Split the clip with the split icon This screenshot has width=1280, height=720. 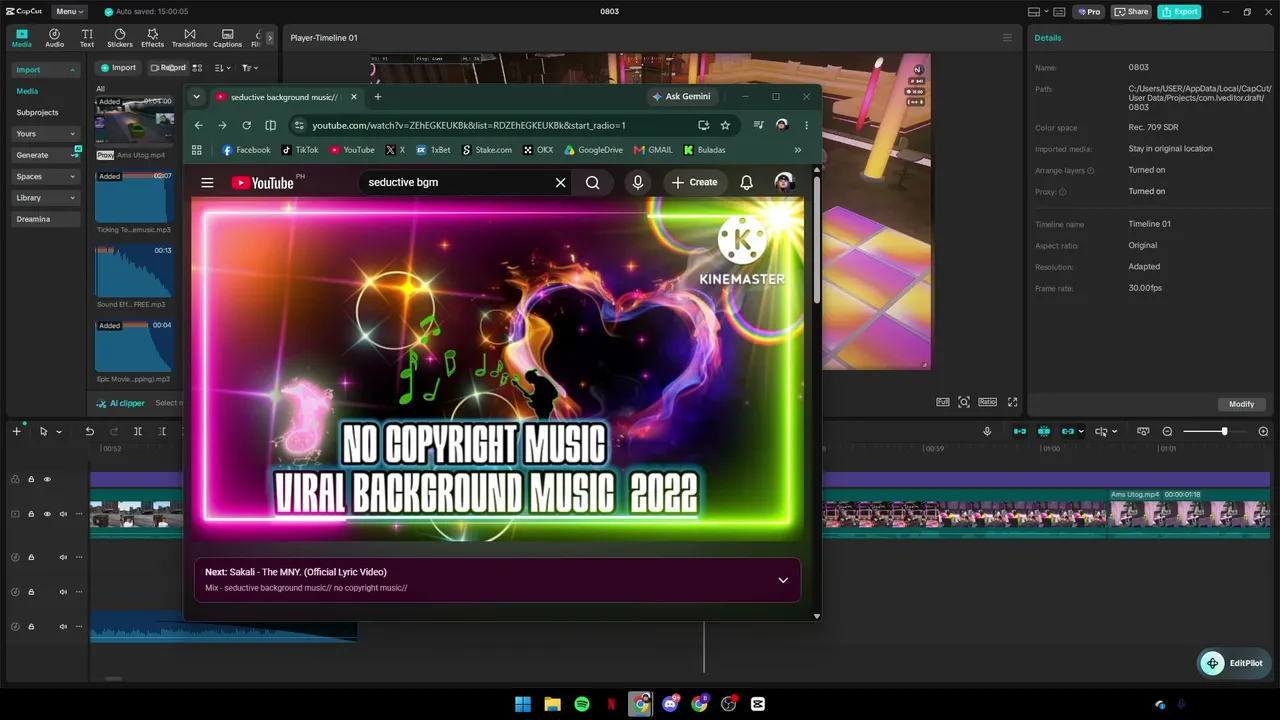point(138,431)
